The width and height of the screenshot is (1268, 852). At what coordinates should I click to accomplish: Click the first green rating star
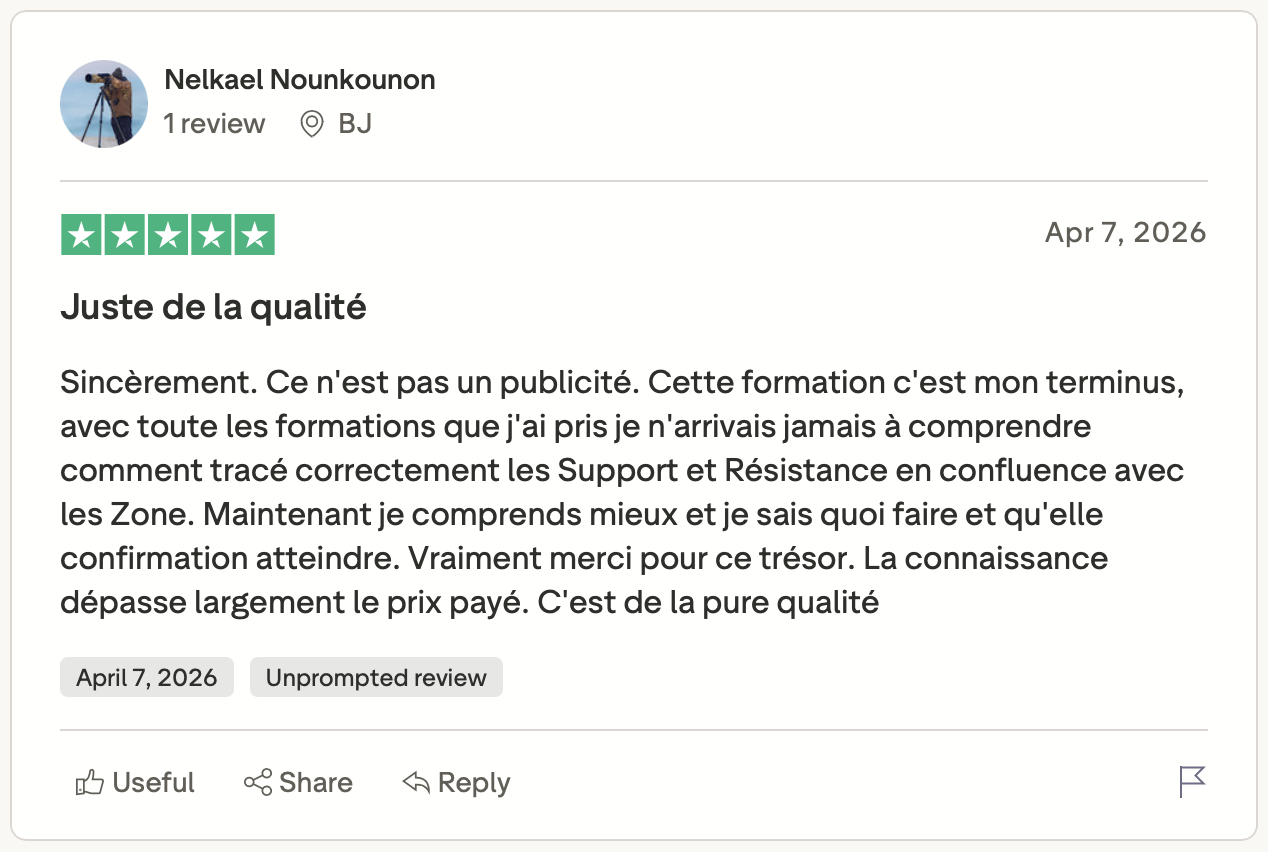(x=81, y=235)
